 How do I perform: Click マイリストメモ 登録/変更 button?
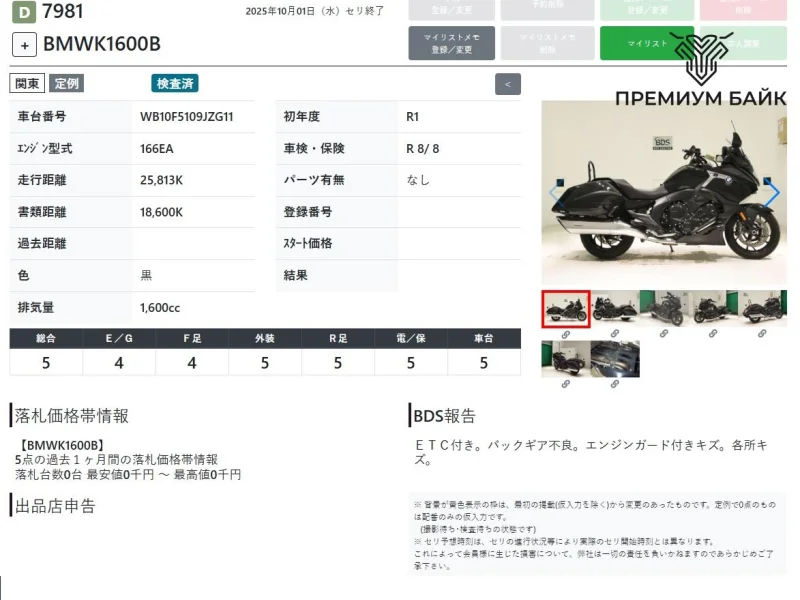452,43
